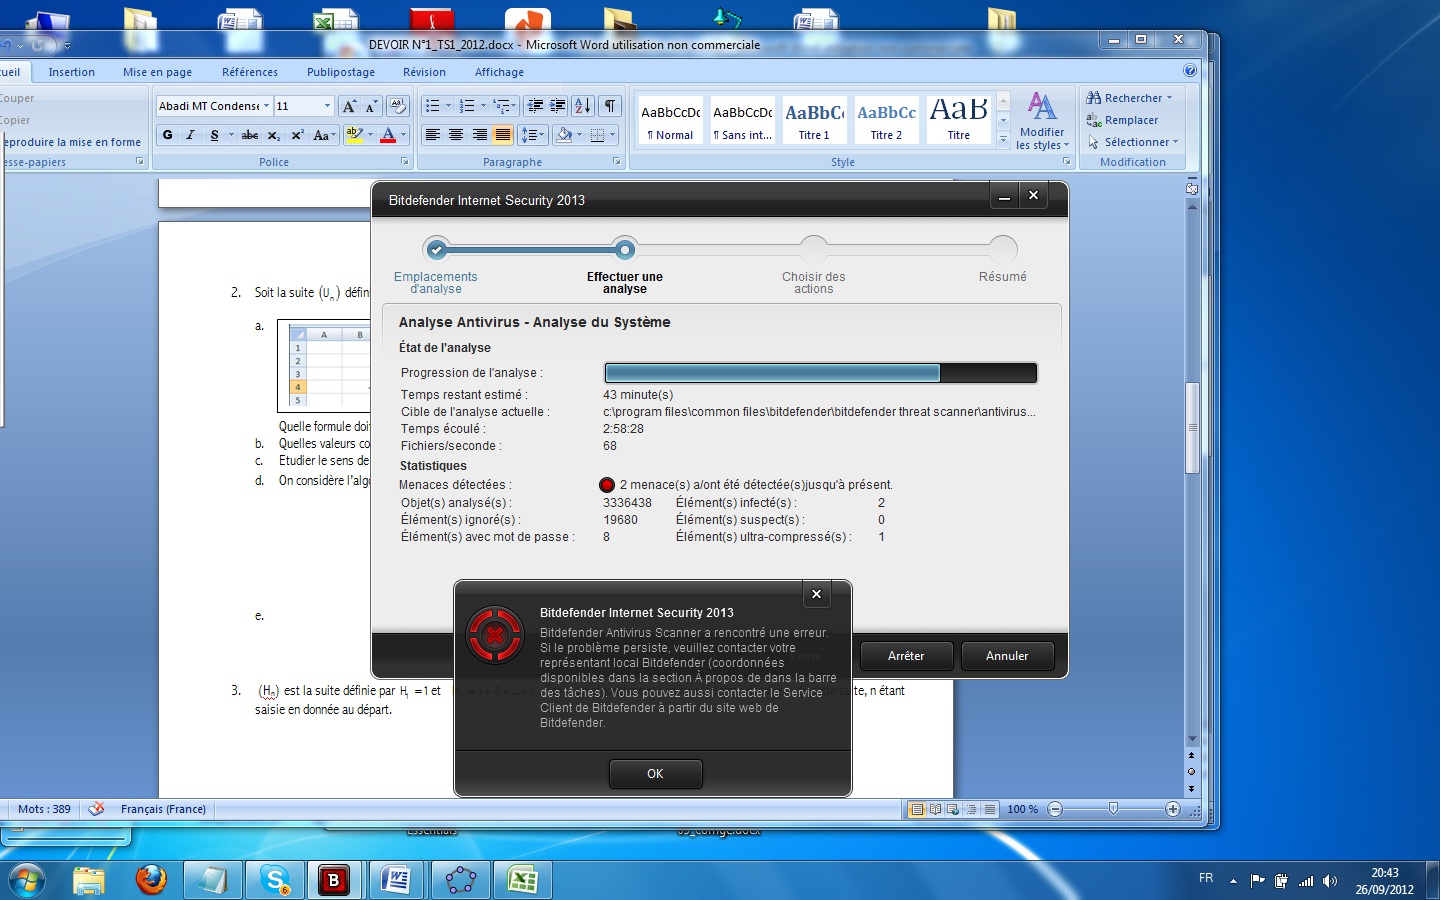Apply strikethrough (abc) formatting
This screenshot has height=900, width=1440.
250,135
